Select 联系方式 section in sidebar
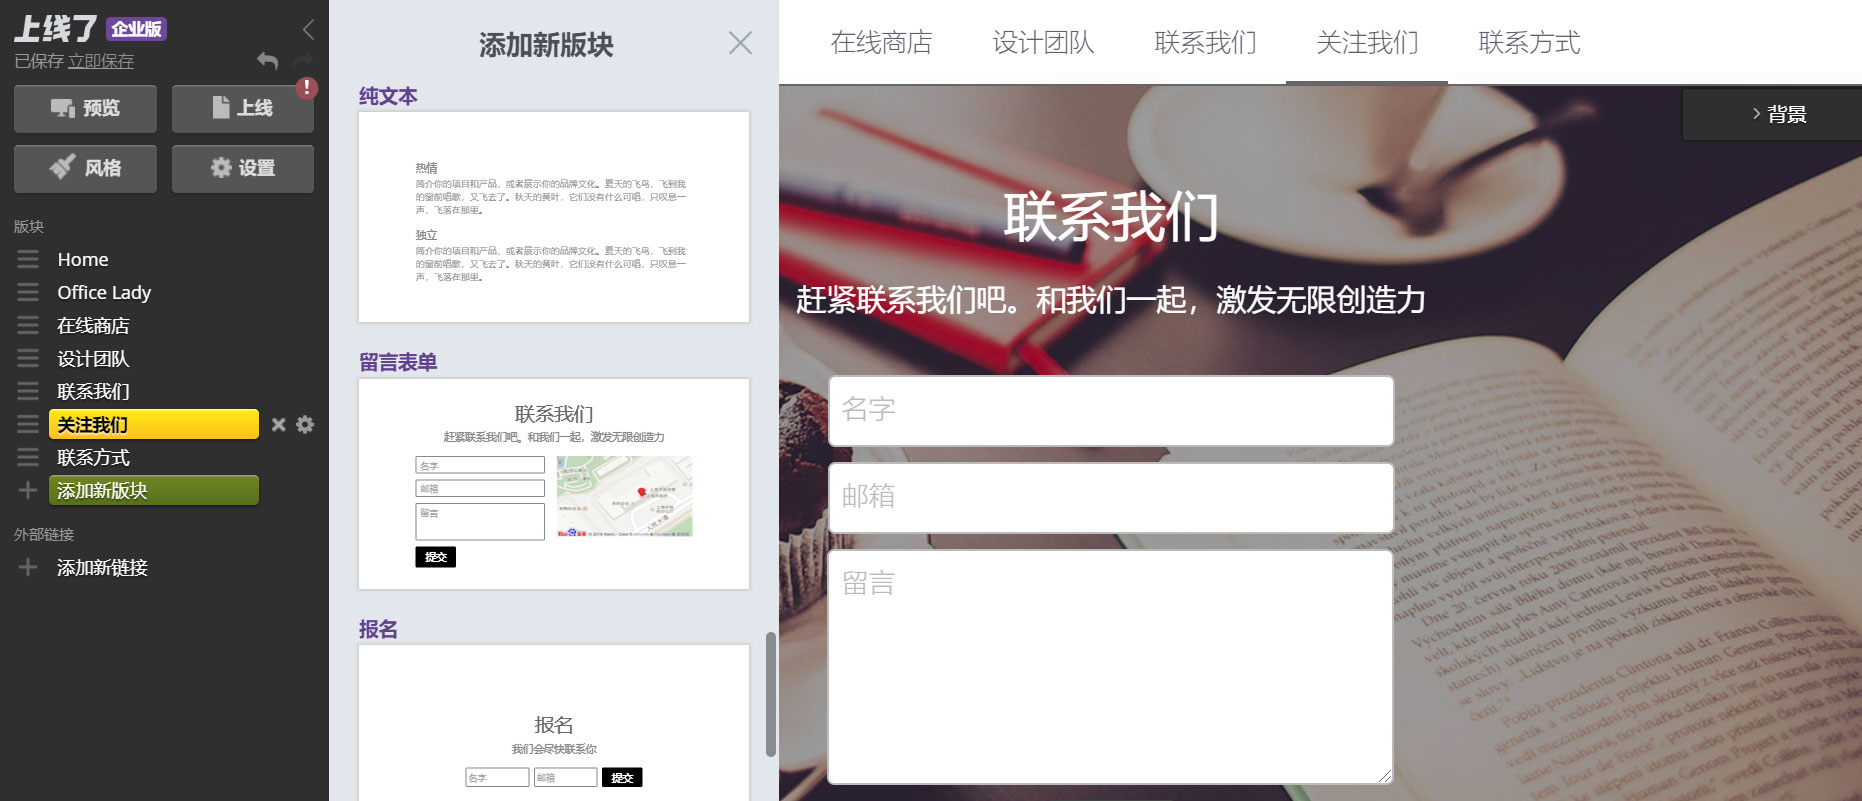 [x=93, y=457]
